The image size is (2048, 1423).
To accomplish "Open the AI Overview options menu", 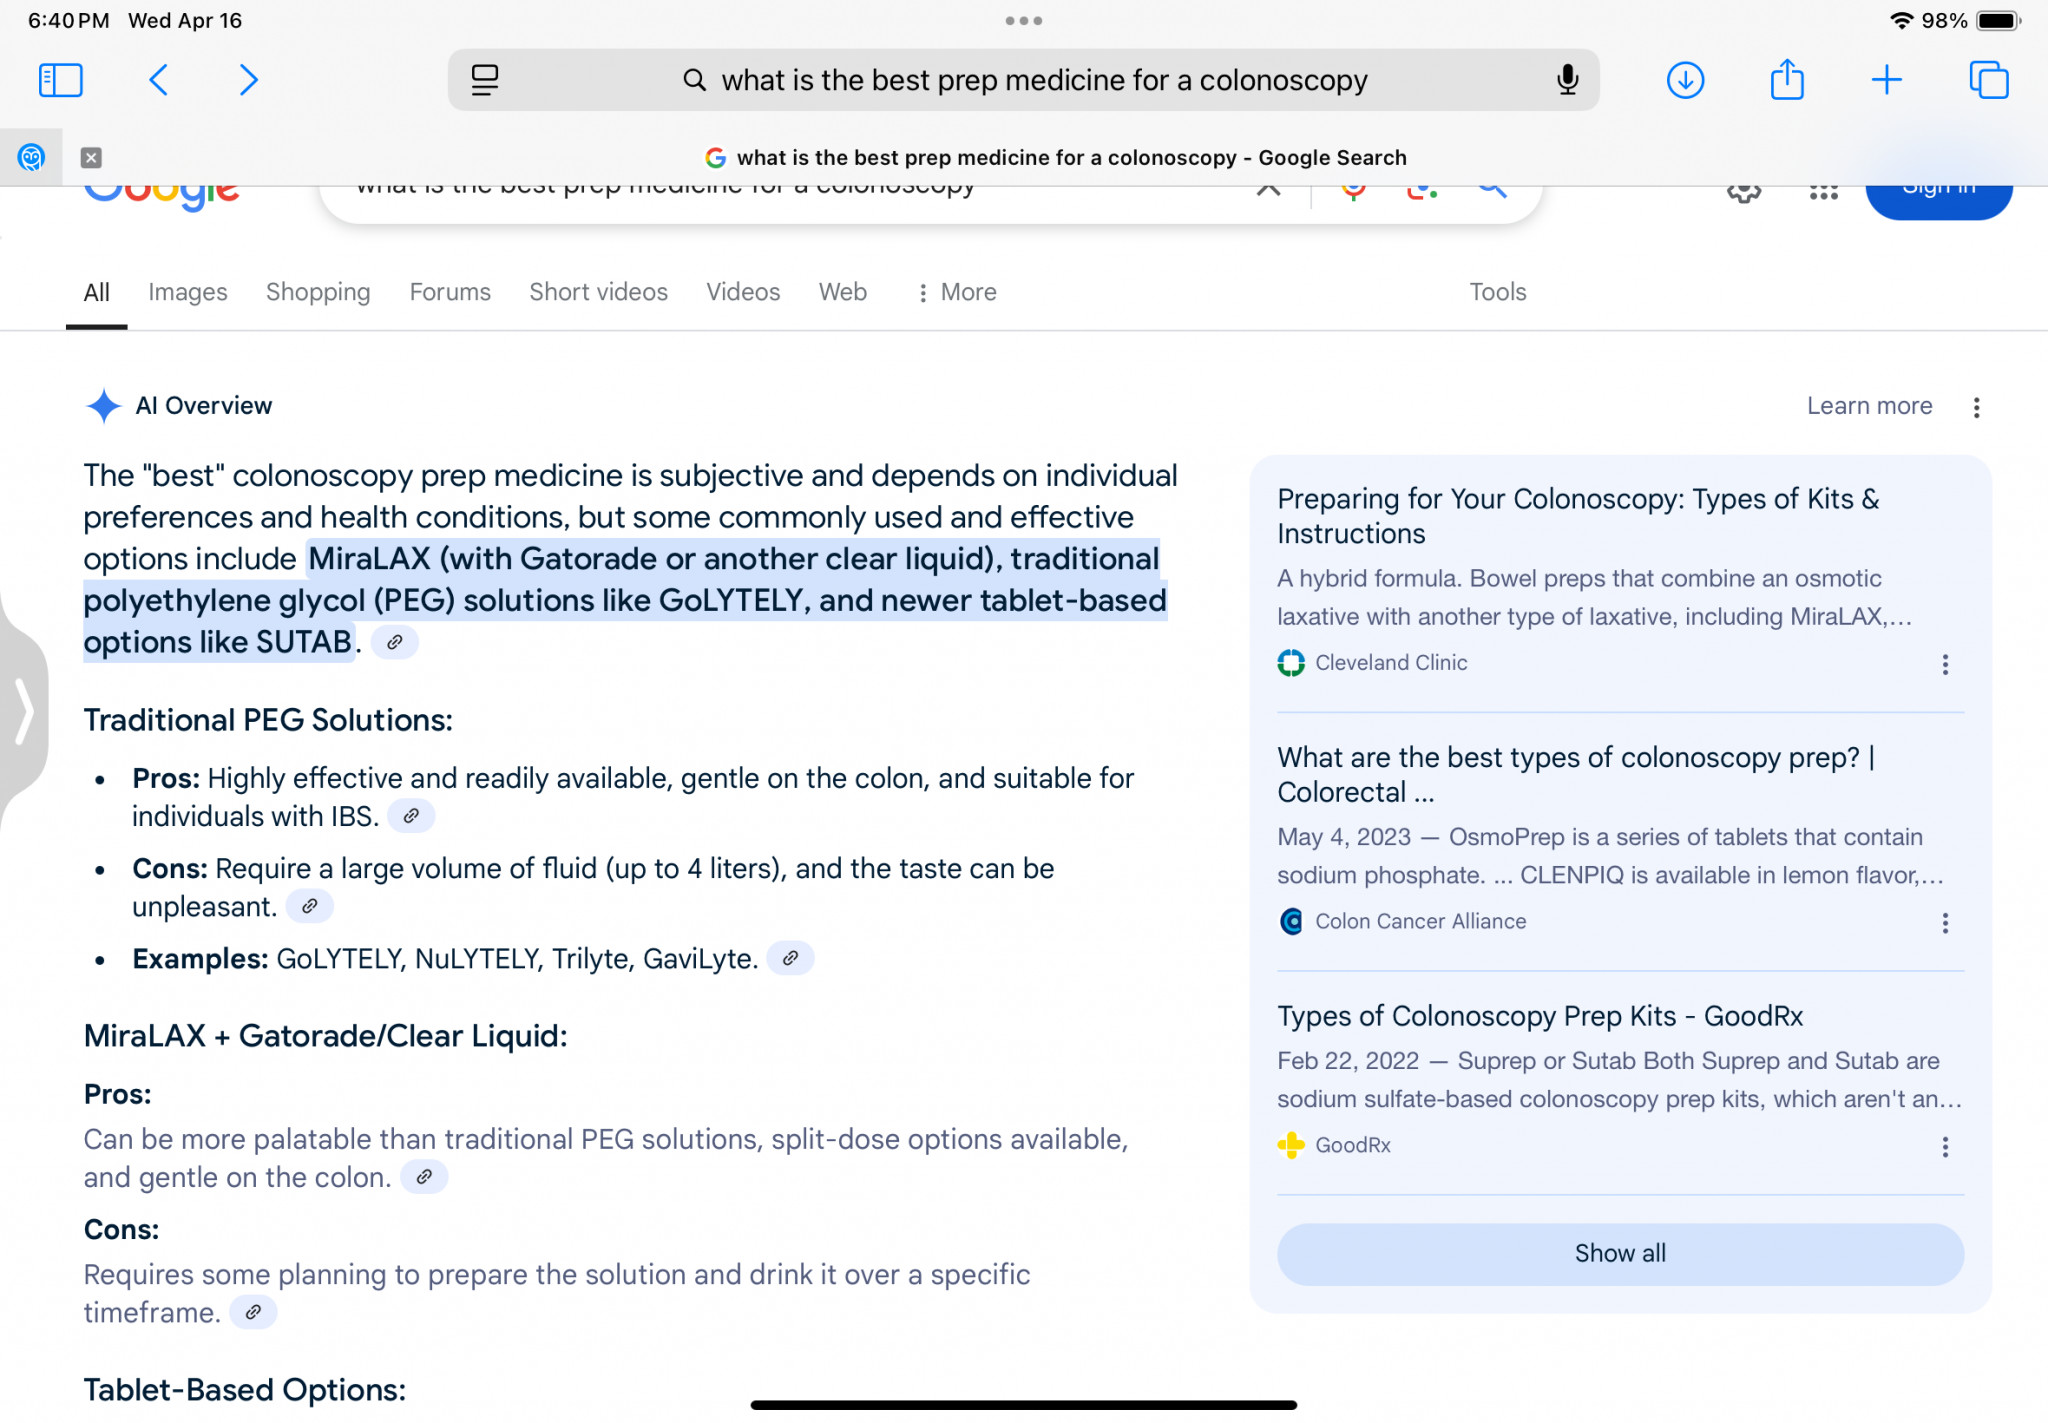I will [1976, 407].
